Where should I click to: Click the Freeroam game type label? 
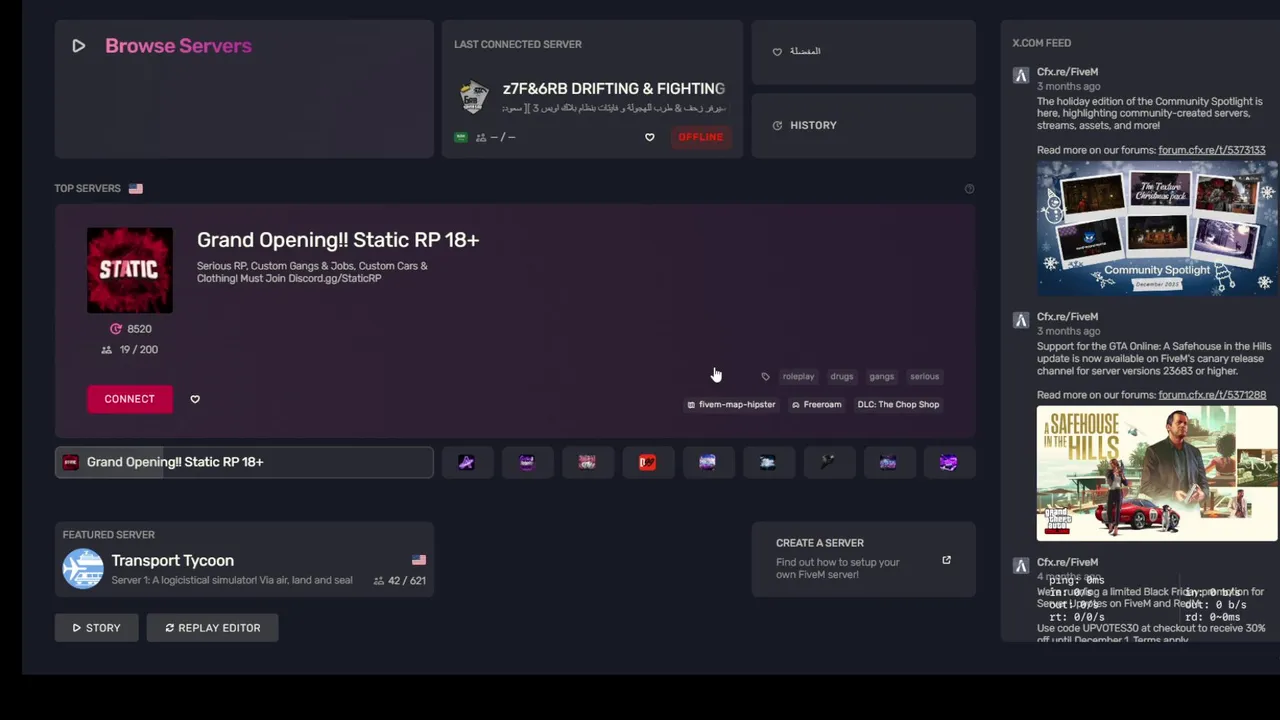tap(816, 405)
